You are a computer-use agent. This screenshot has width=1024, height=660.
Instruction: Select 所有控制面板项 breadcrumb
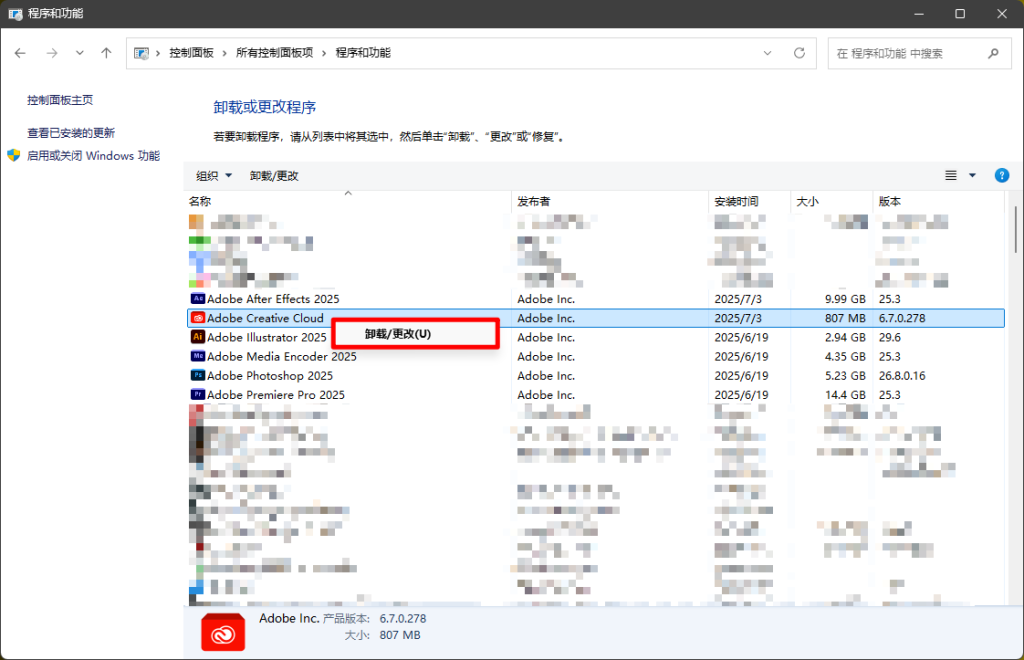[274, 53]
